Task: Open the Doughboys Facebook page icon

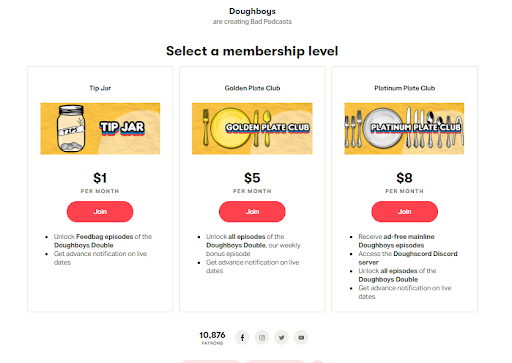Action: (242, 338)
